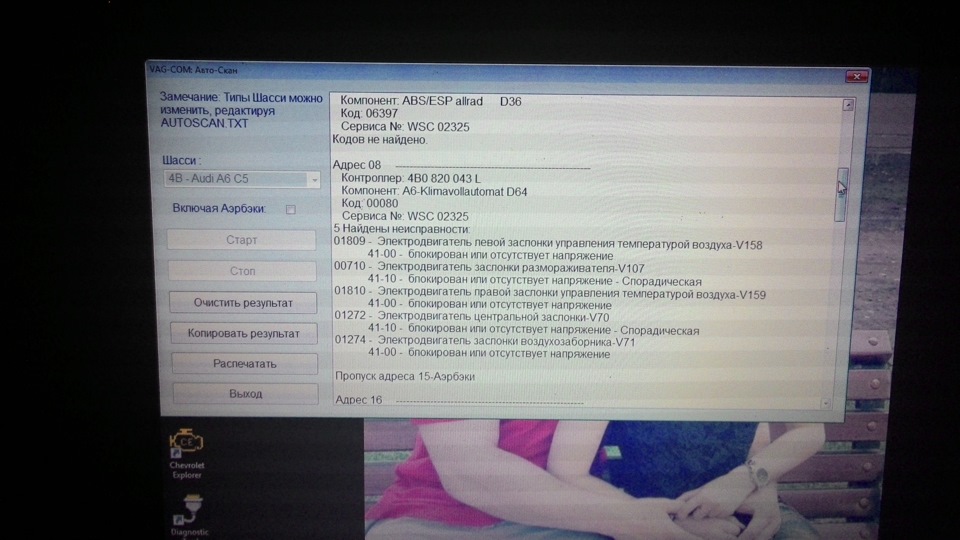Click 'Код: 06397' line
This screenshot has width=960, height=540.
(x=369, y=114)
